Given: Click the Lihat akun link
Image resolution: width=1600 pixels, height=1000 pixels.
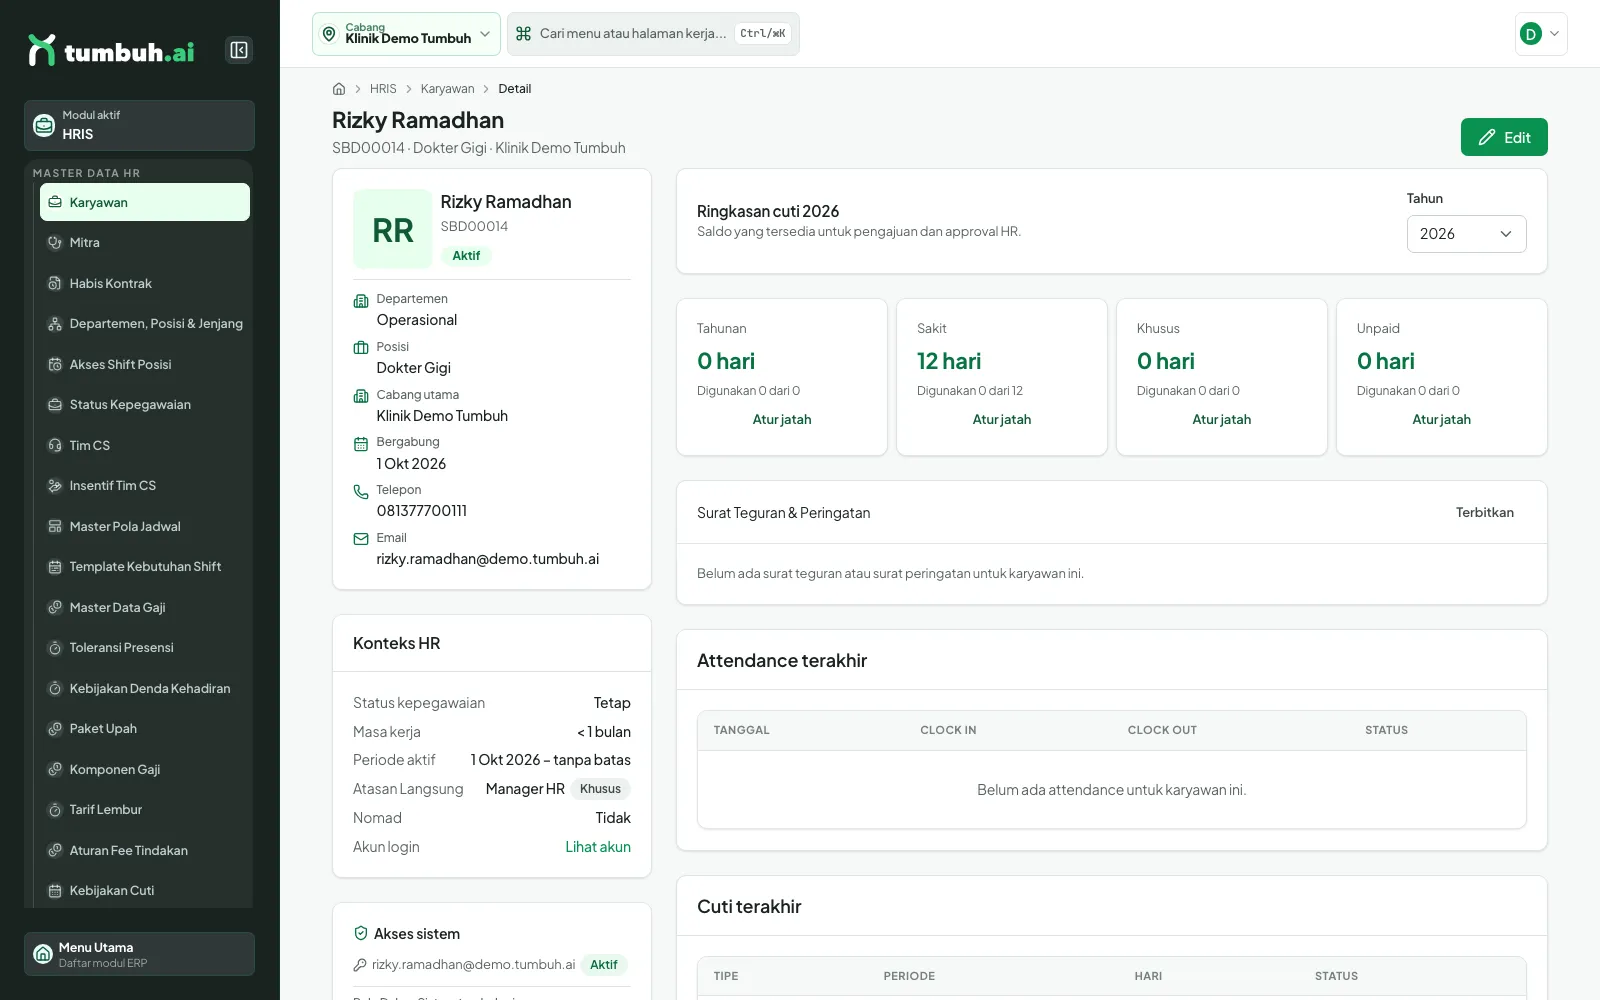Looking at the screenshot, I should (598, 847).
